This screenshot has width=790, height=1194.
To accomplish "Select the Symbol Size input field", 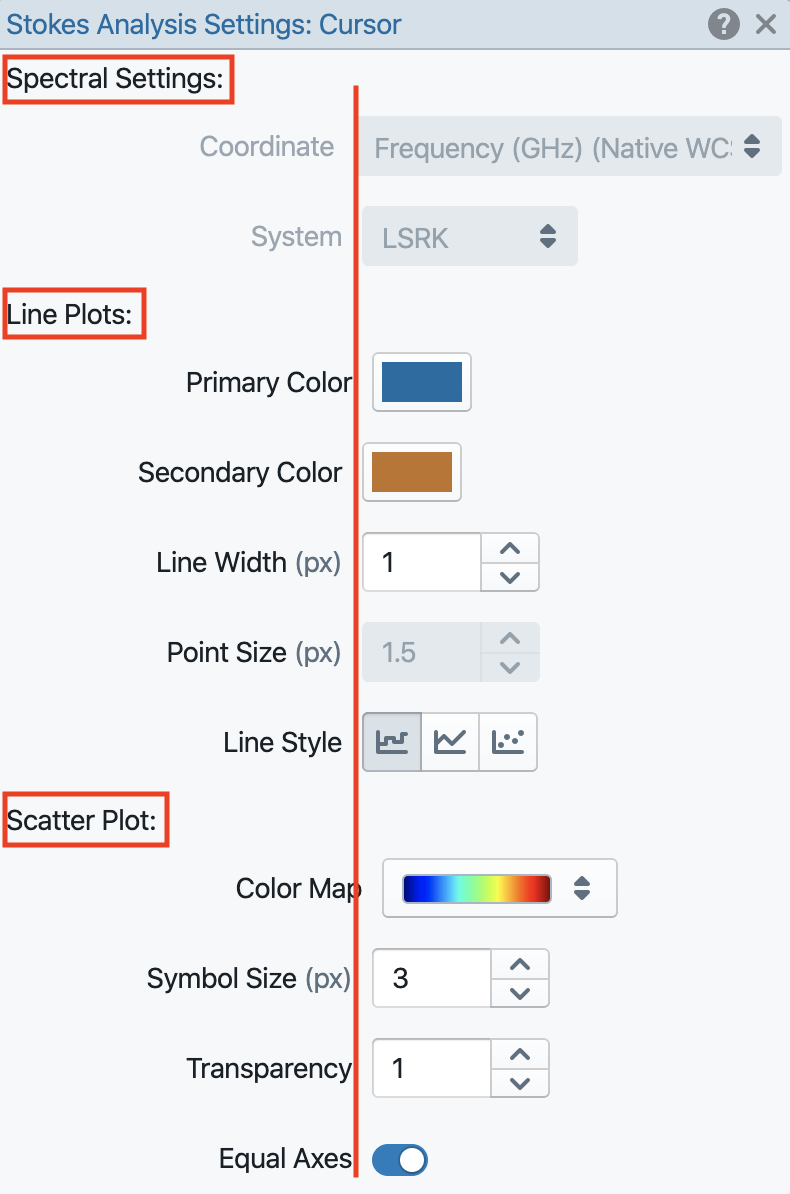I will 430,978.
